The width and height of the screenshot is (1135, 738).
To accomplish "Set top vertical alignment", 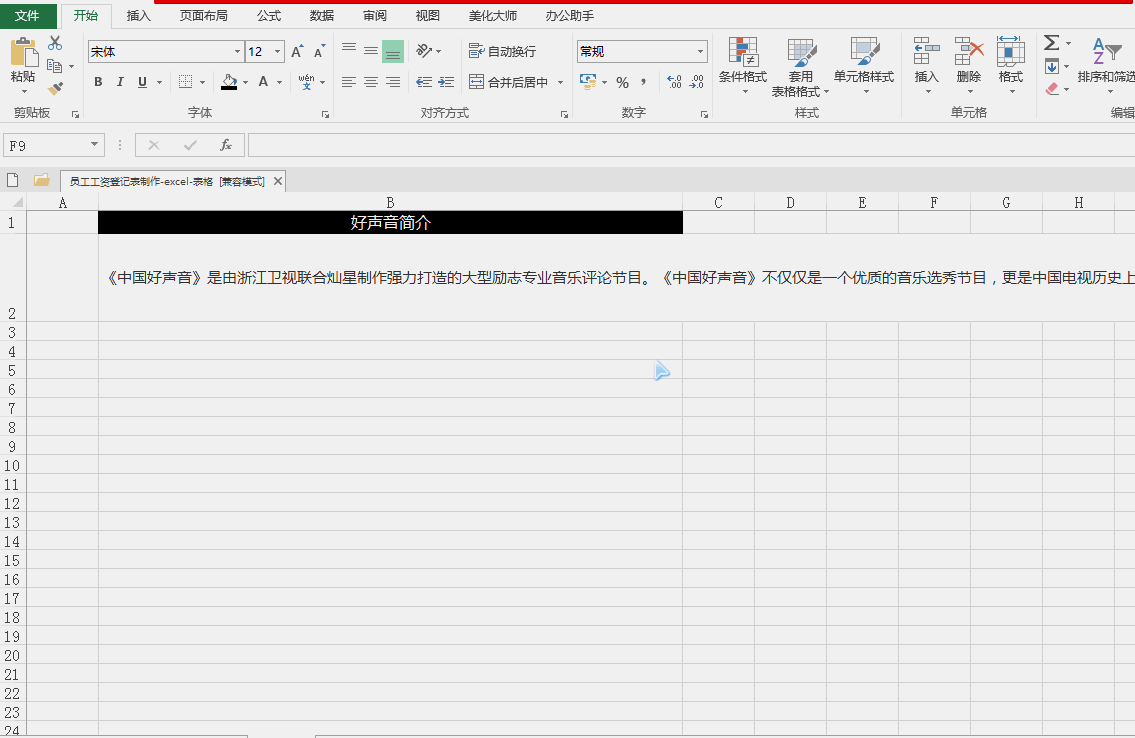I will (349, 48).
